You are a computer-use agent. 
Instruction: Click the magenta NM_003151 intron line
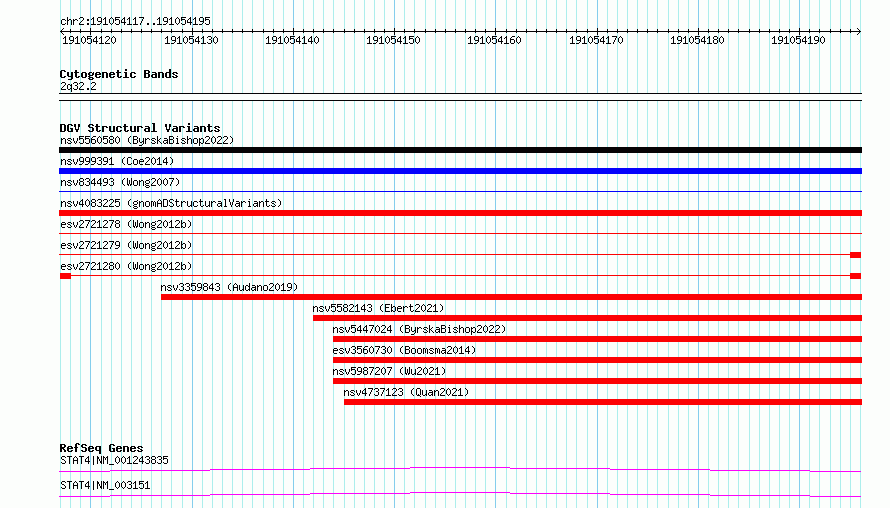(460, 493)
